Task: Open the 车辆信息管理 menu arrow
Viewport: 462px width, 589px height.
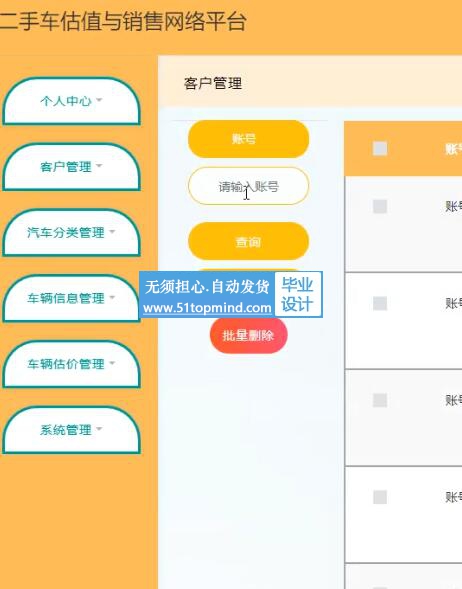Action: tap(112, 298)
